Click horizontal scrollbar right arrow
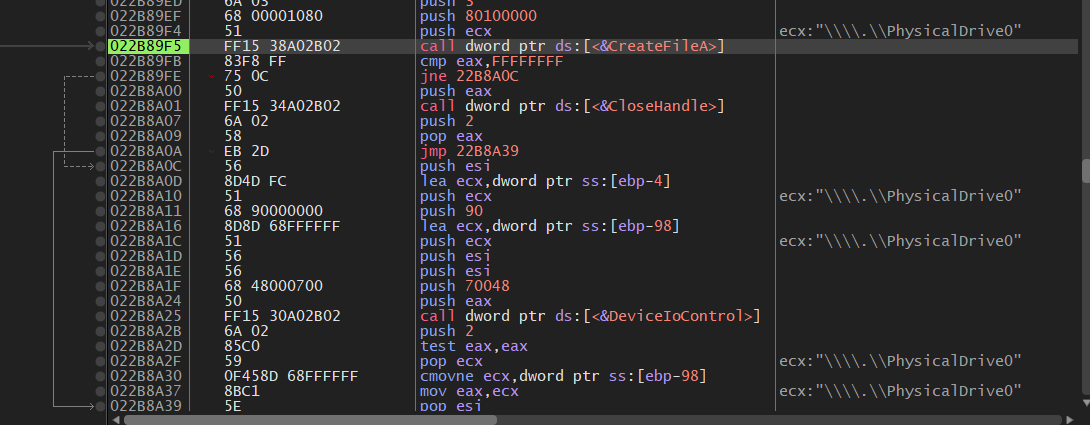Image resolution: width=1090 pixels, height=425 pixels. (x=1069, y=420)
